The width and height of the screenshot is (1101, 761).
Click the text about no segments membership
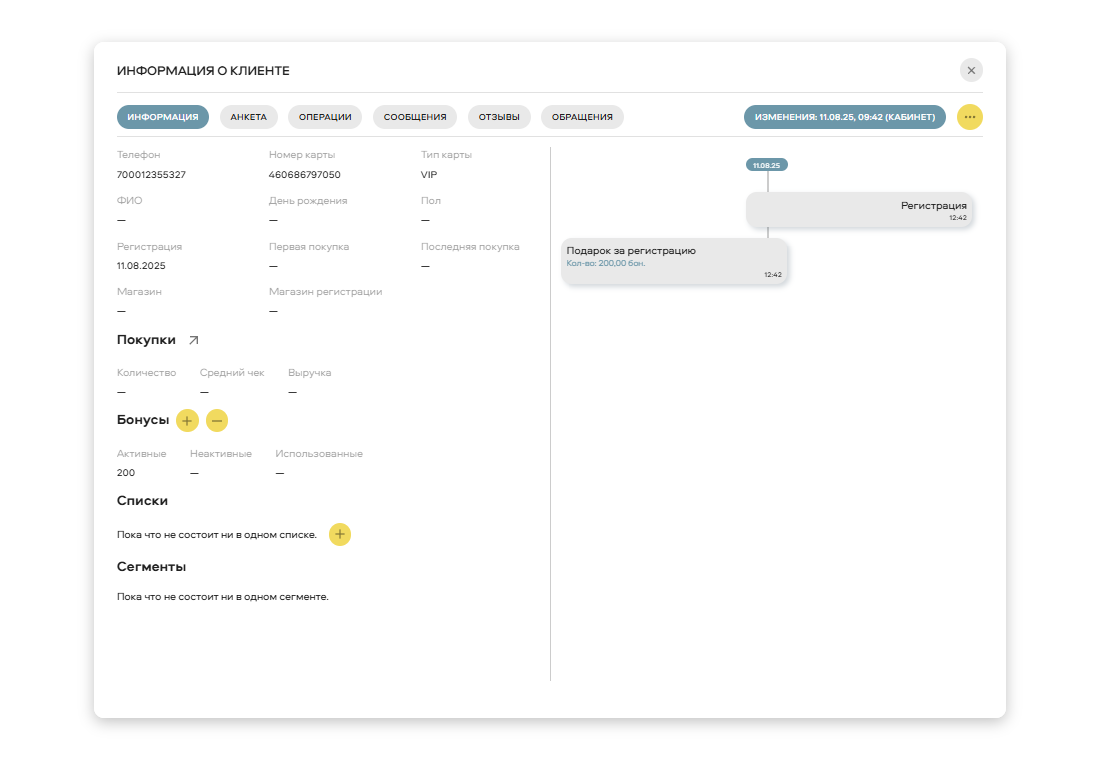(x=223, y=597)
